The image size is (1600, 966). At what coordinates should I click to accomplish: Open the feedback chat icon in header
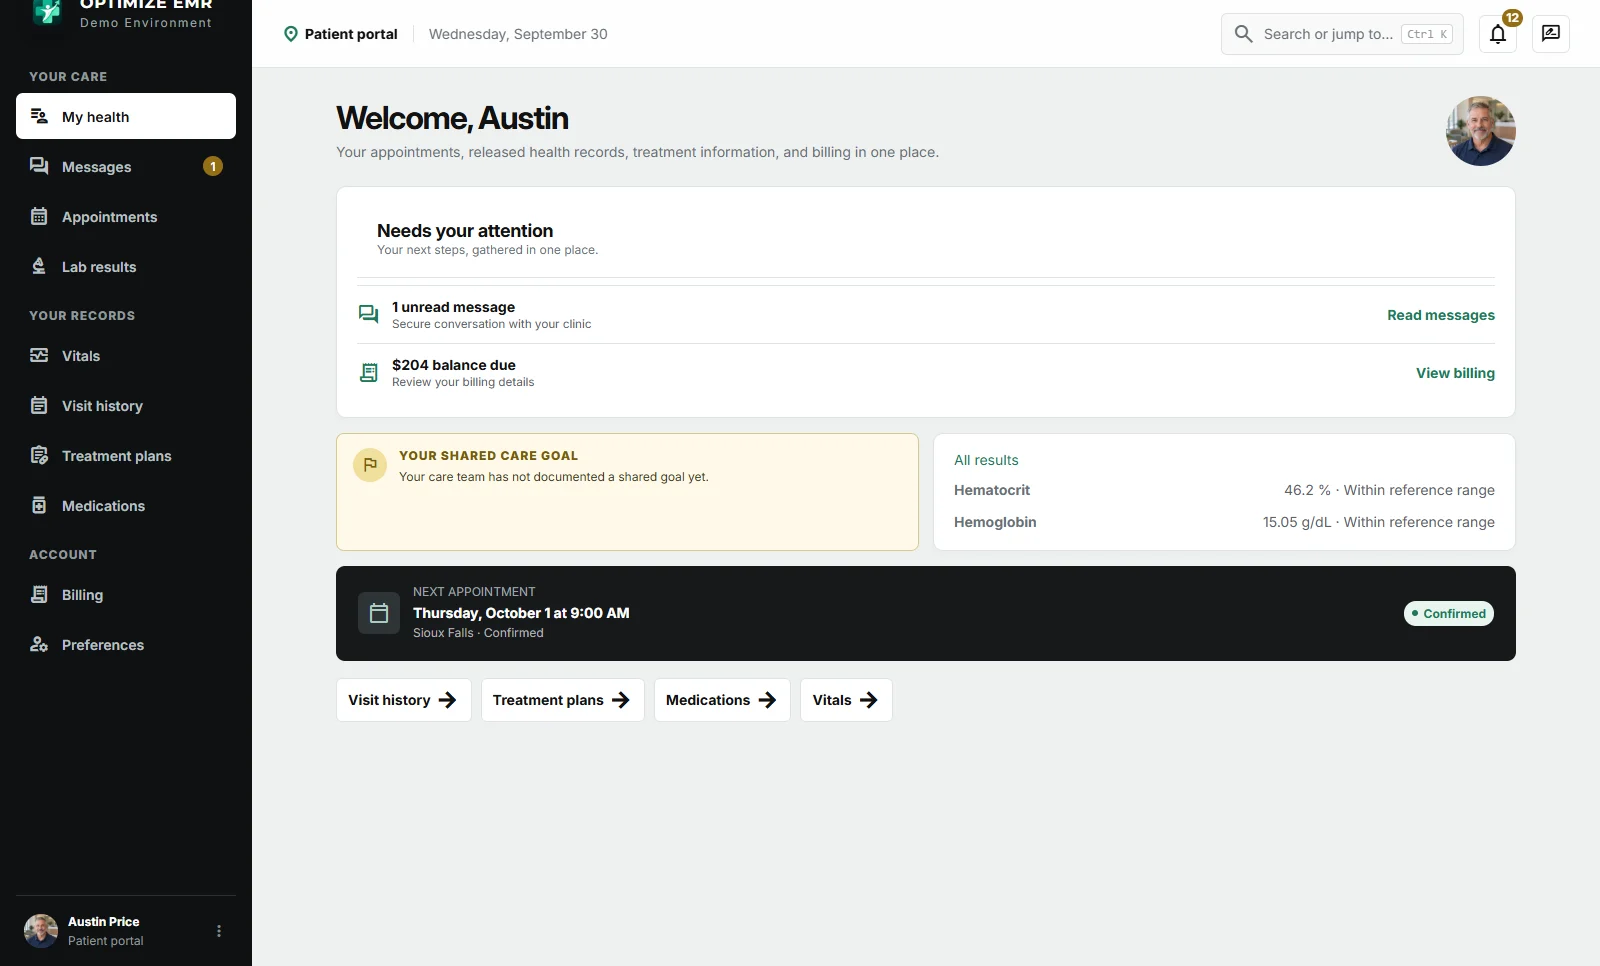(x=1551, y=34)
